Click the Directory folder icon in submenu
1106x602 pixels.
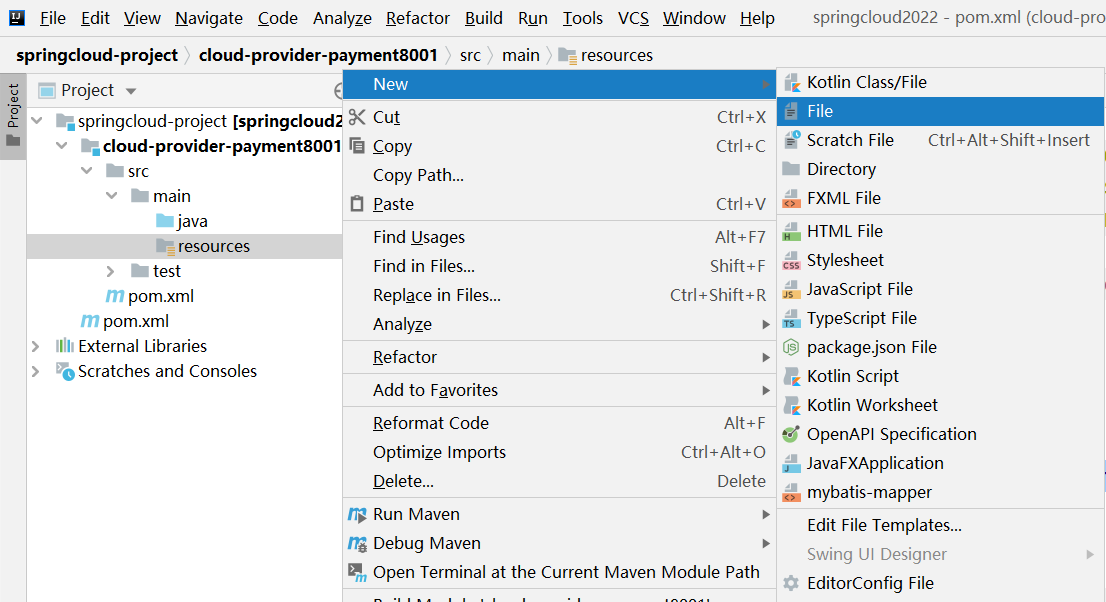[791, 169]
